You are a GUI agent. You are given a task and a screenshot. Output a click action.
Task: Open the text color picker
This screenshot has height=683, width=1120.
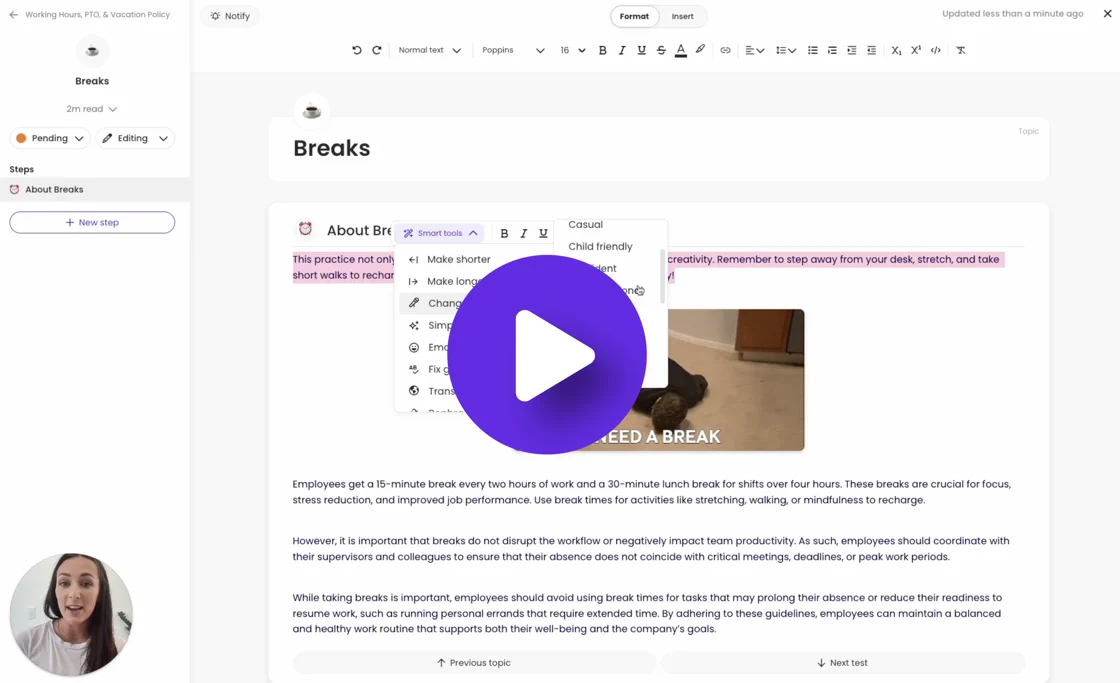tap(681, 50)
